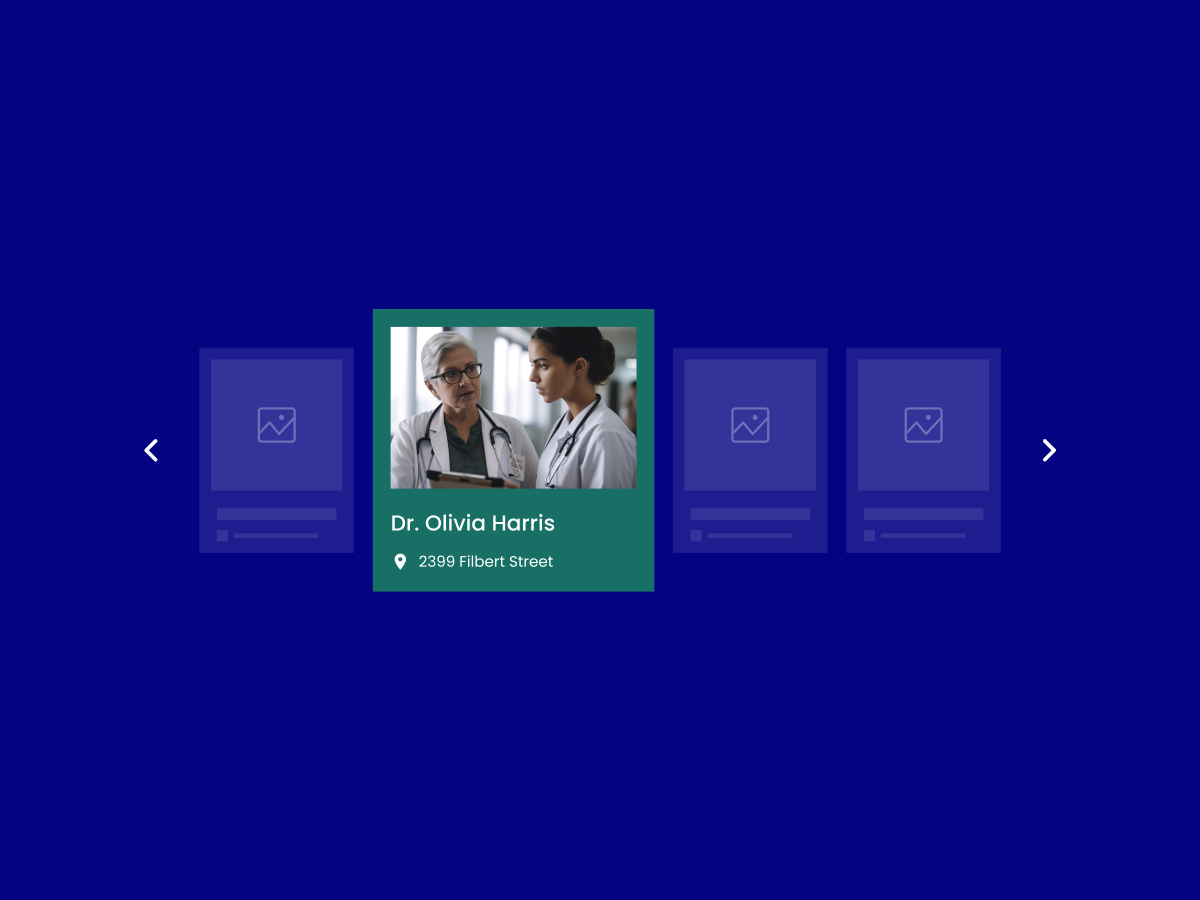Click title placeholder bar in card right of Dr. Harris
The width and height of the screenshot is (1200, 900).
(750, 514)
